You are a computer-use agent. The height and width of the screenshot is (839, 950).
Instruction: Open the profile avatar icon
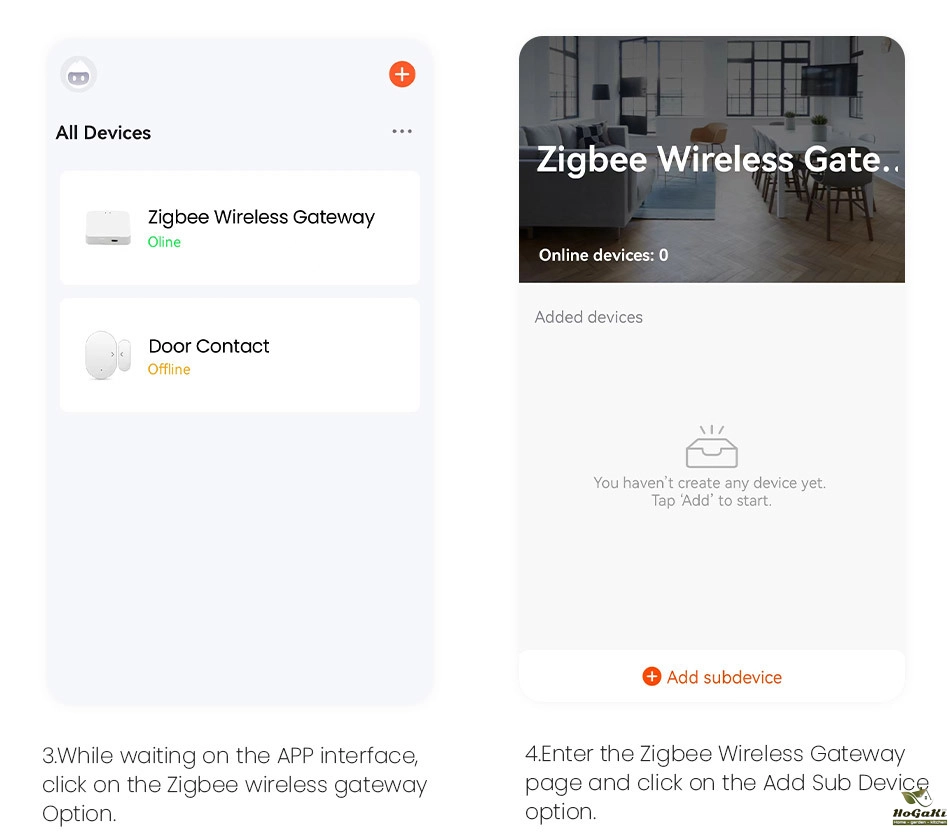79,74
